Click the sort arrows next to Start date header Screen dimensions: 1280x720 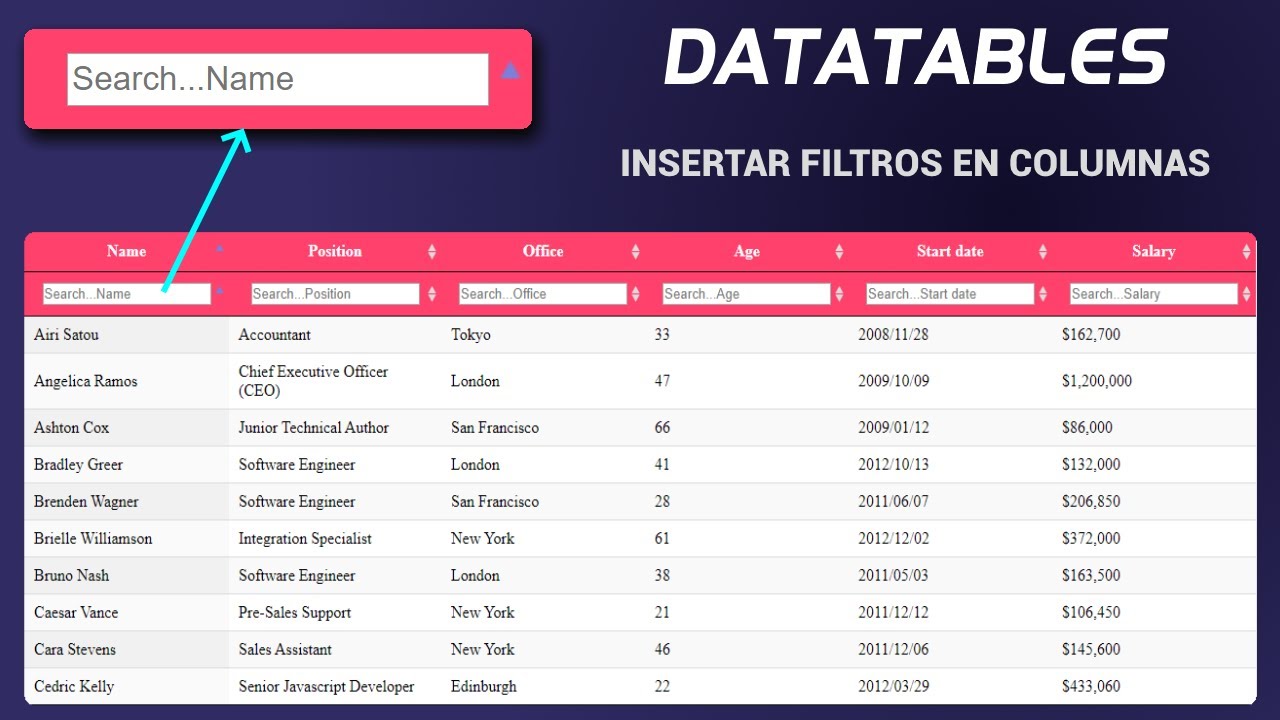point(1043,252)
